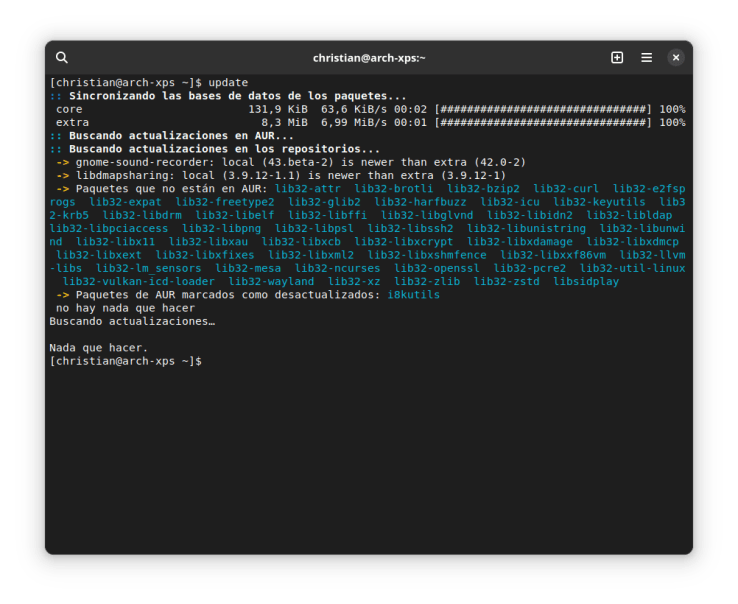The width and height of the screenshot is (738, 604).
Task: Click package name libsidplay
Action: pos(586,282)
